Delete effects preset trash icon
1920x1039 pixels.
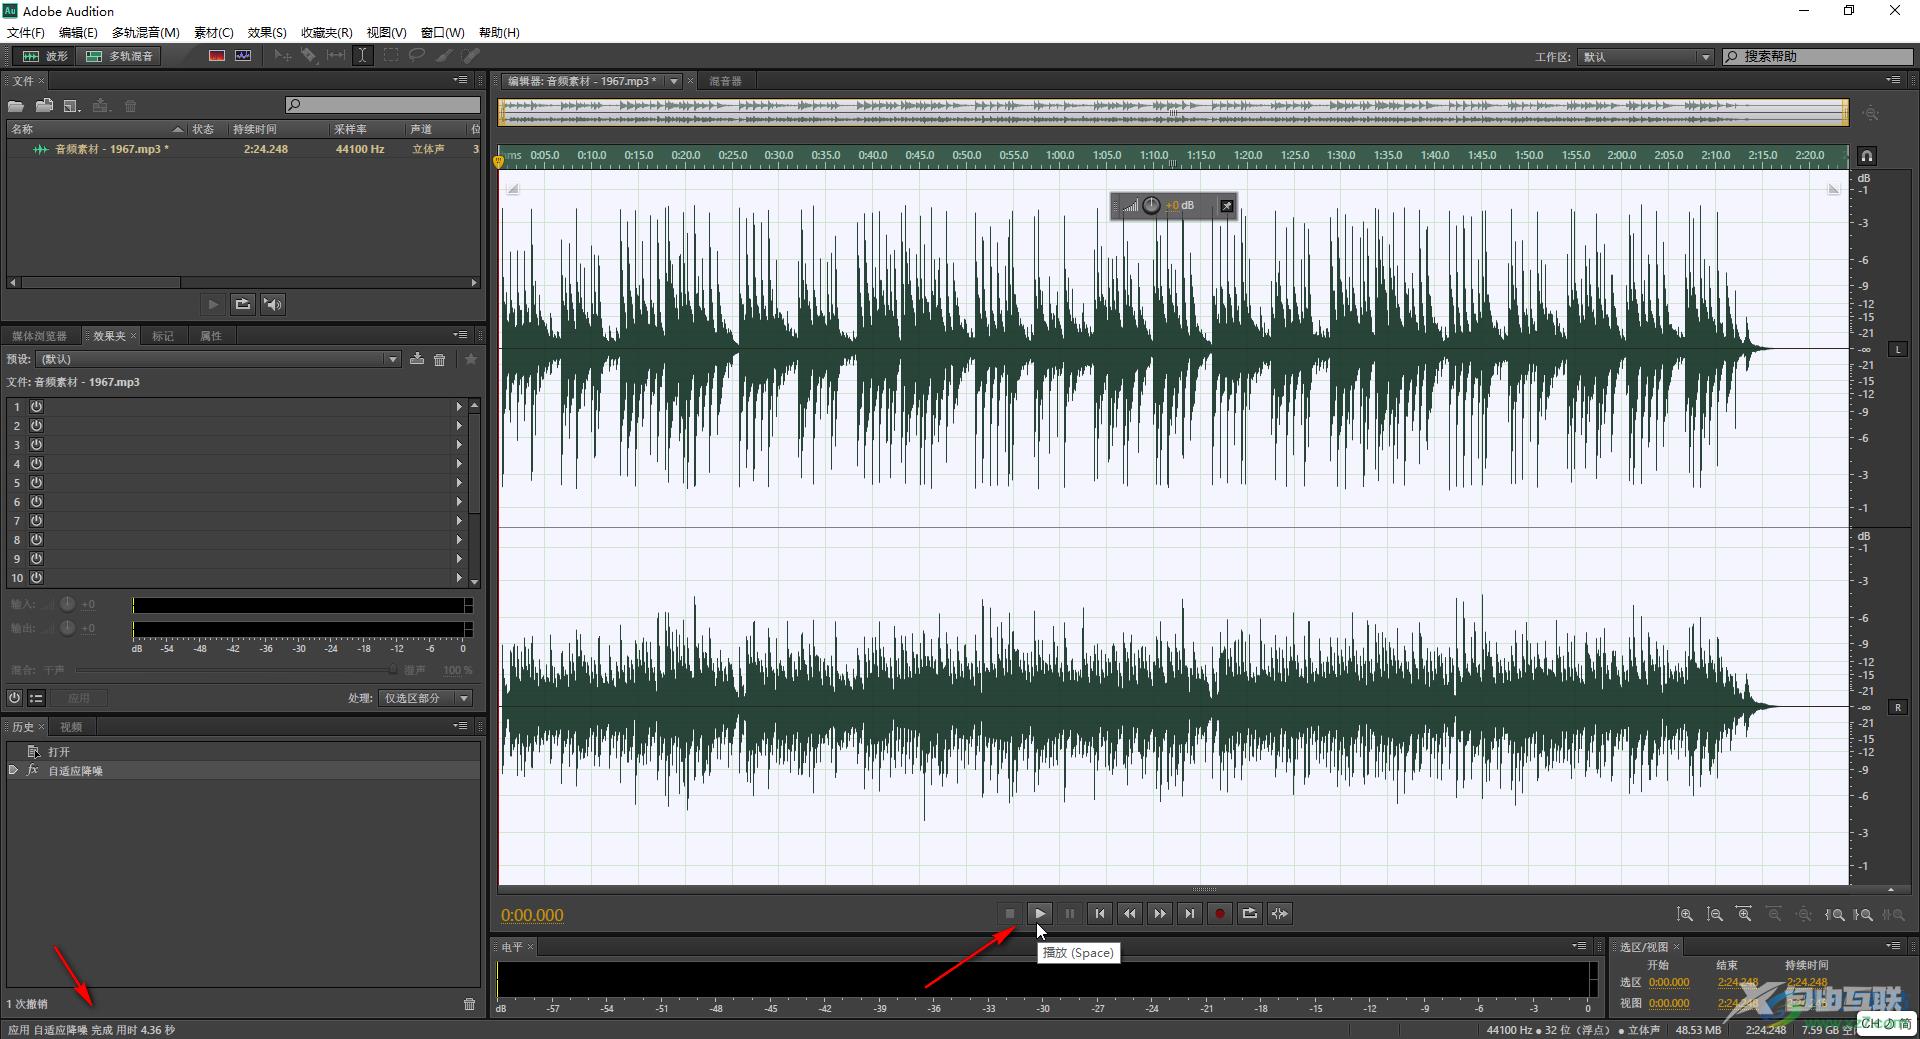click(x=440, y=359)
